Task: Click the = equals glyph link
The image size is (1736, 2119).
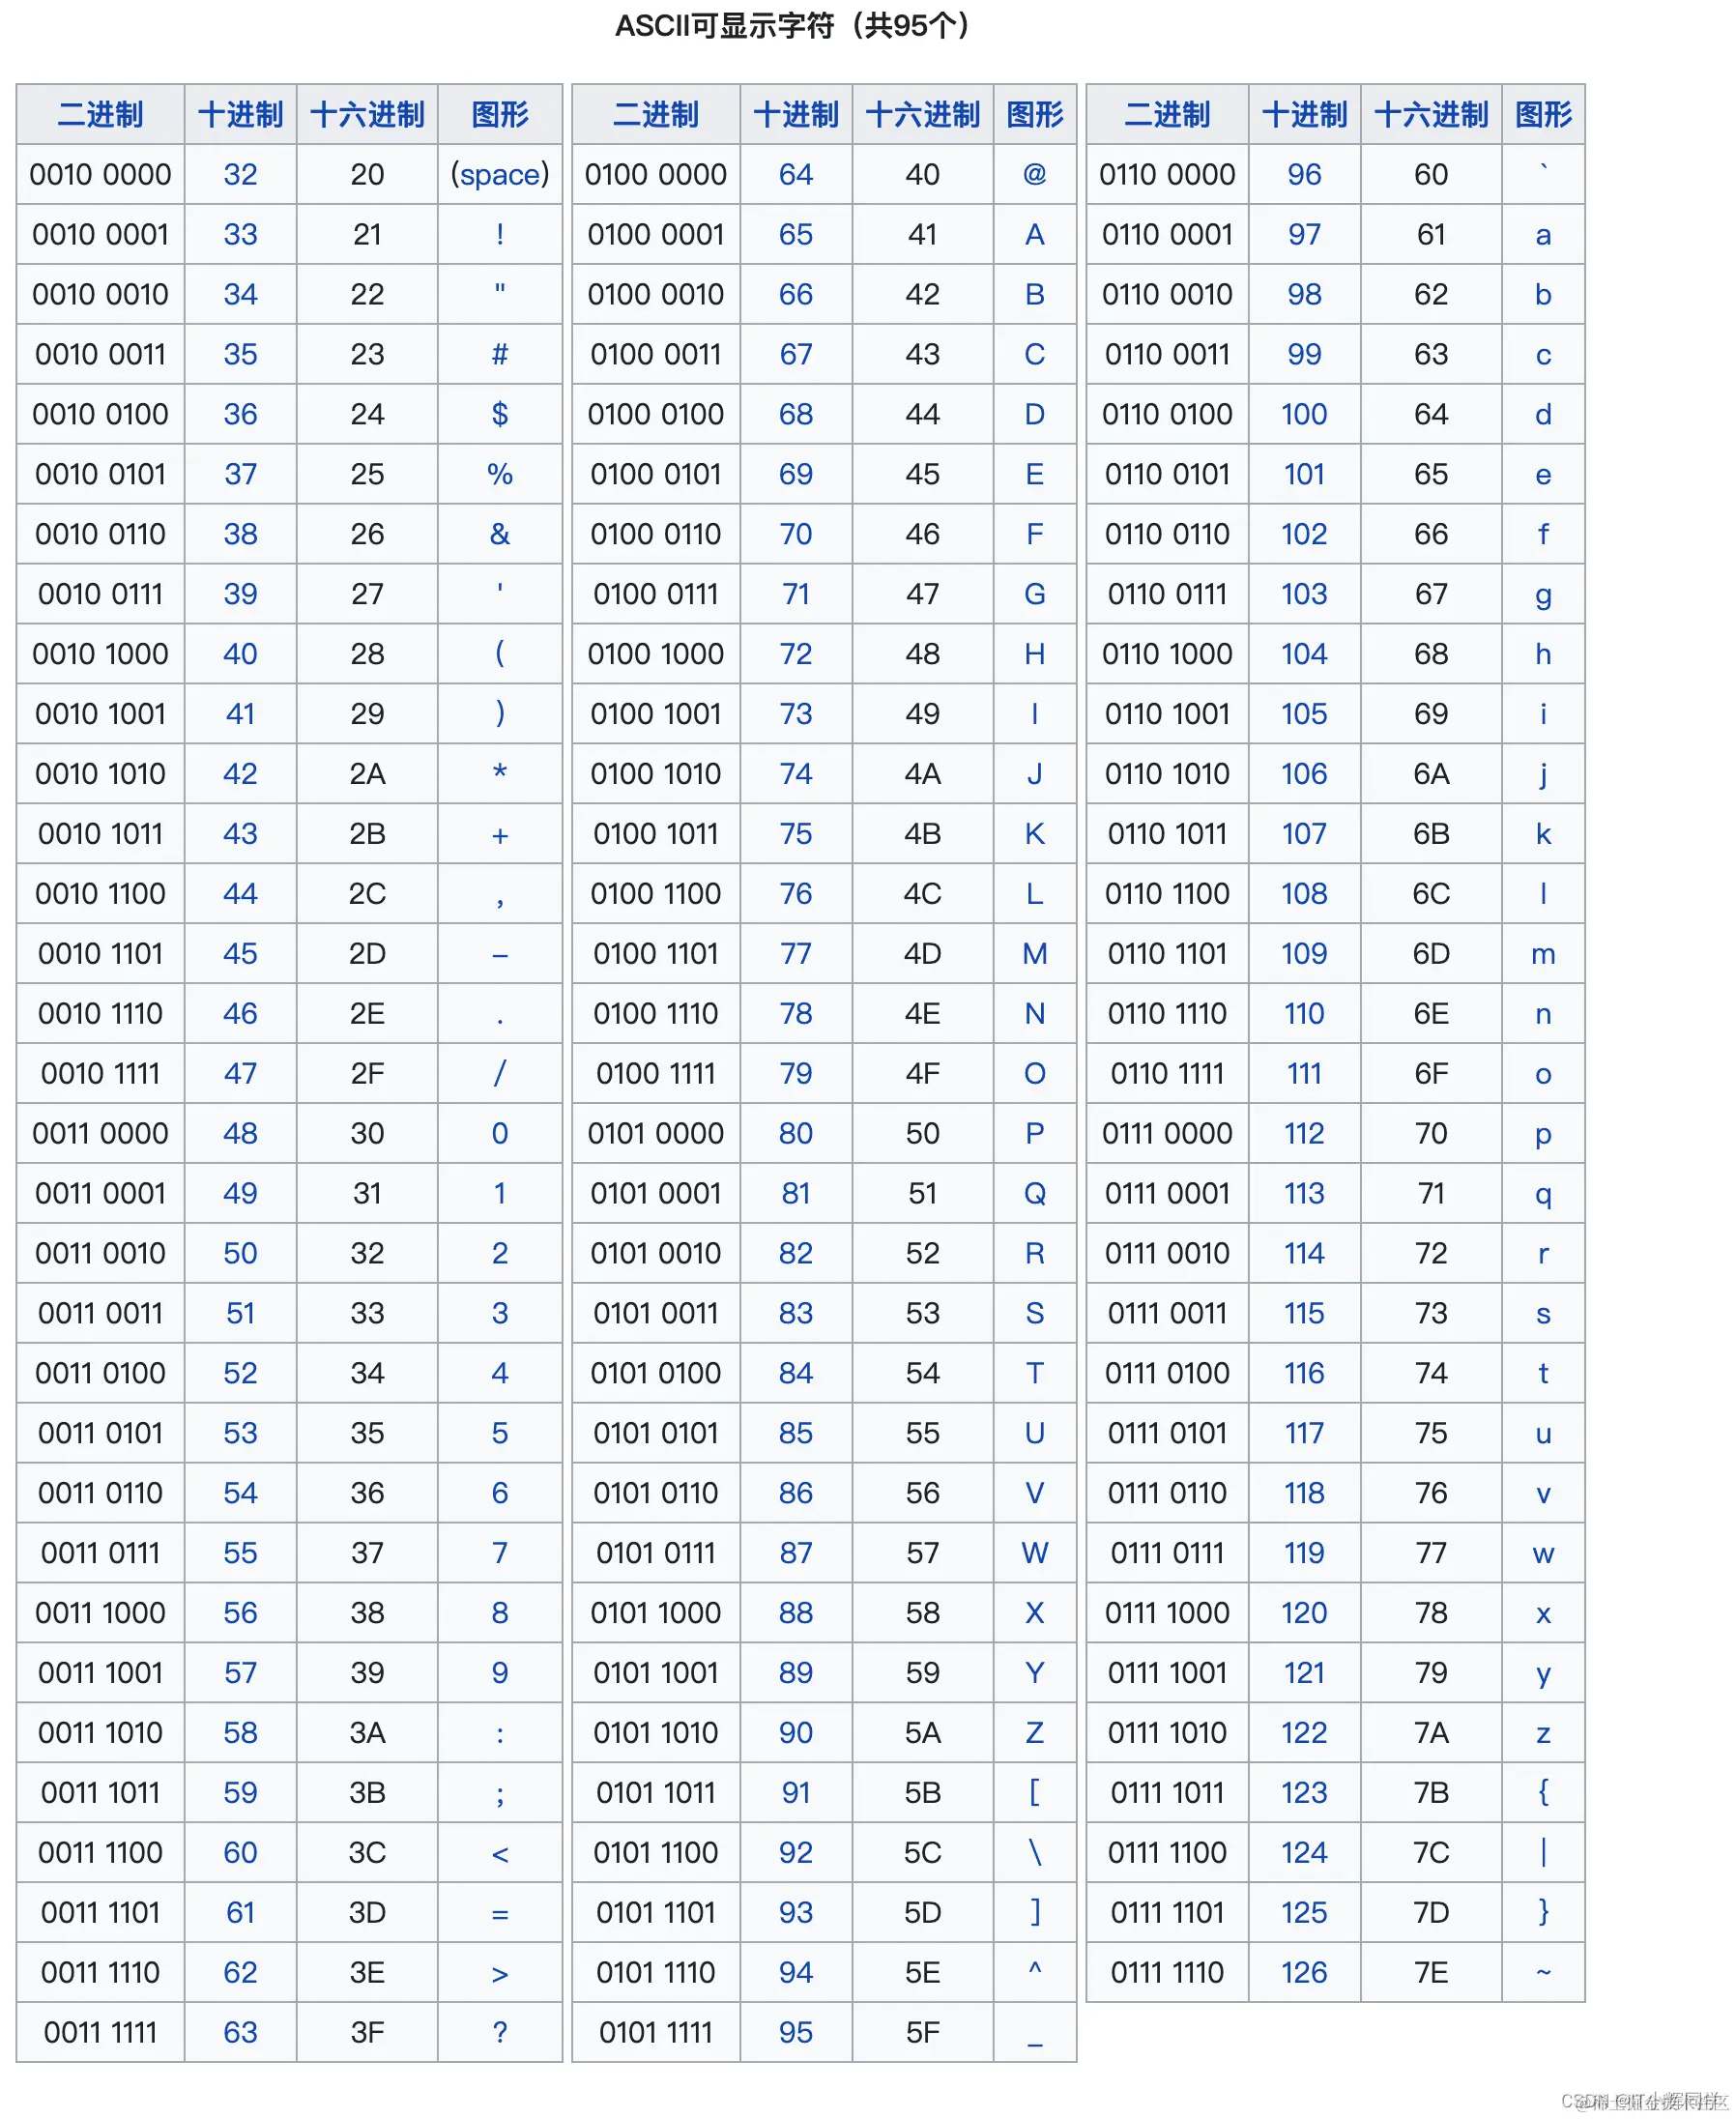Action: pyautogui.click(x=500, y=1915)
